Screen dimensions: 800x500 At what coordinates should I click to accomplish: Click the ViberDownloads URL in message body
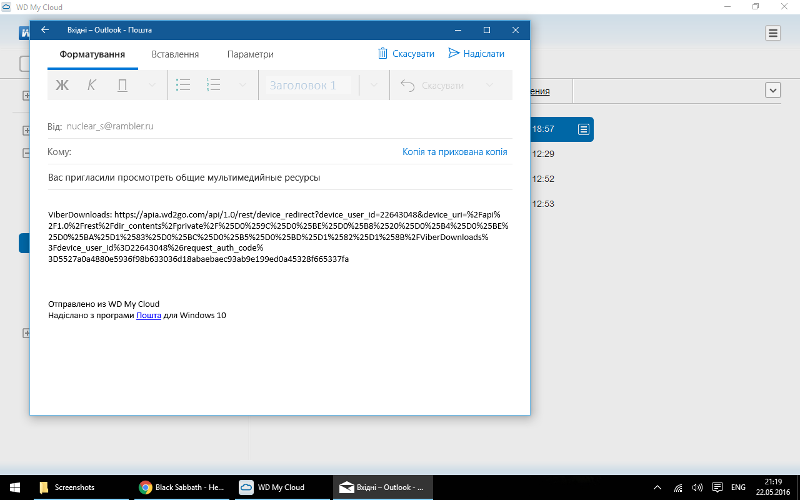click(278, 237)
